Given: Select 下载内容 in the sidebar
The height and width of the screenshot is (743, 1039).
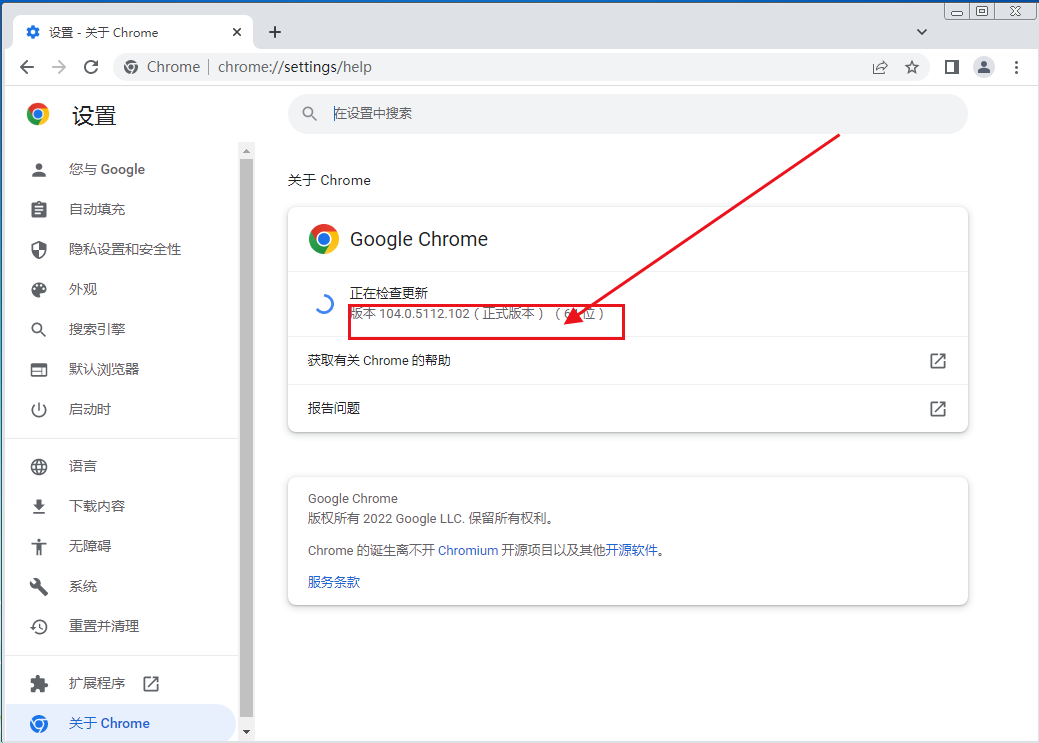Looking at the screenshot, I should click(97, 506).
